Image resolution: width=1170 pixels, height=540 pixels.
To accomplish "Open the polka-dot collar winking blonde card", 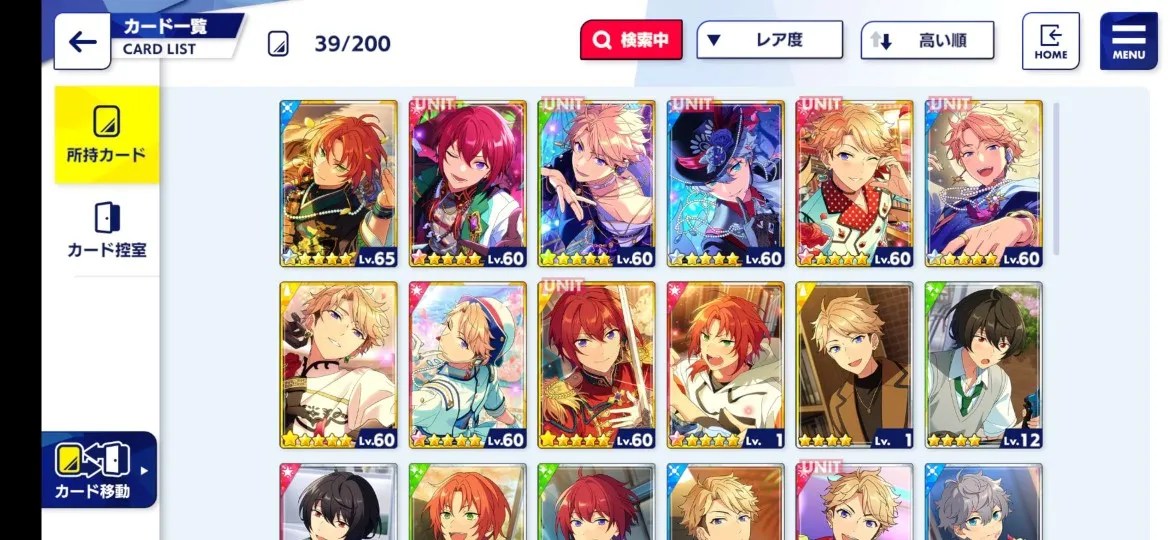I will point(854,183).
